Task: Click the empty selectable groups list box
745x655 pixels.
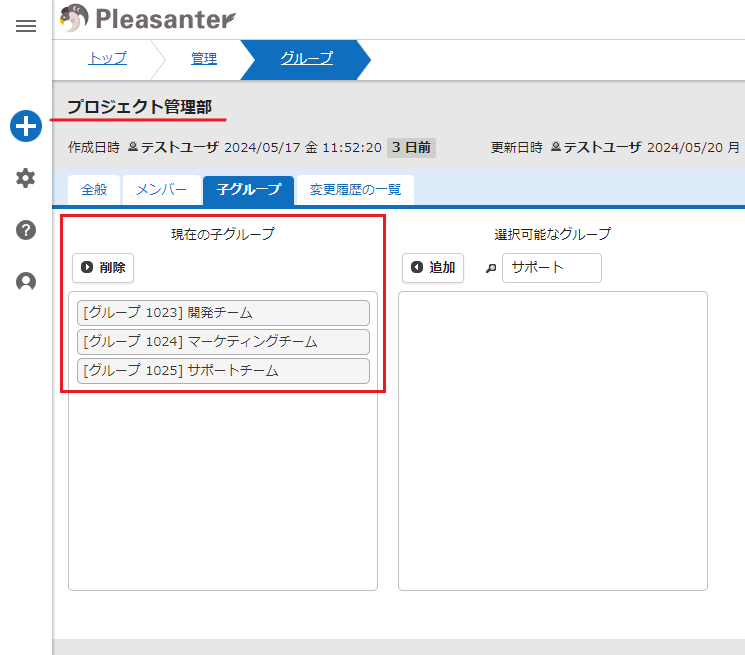Action: (x=553, y=441)
